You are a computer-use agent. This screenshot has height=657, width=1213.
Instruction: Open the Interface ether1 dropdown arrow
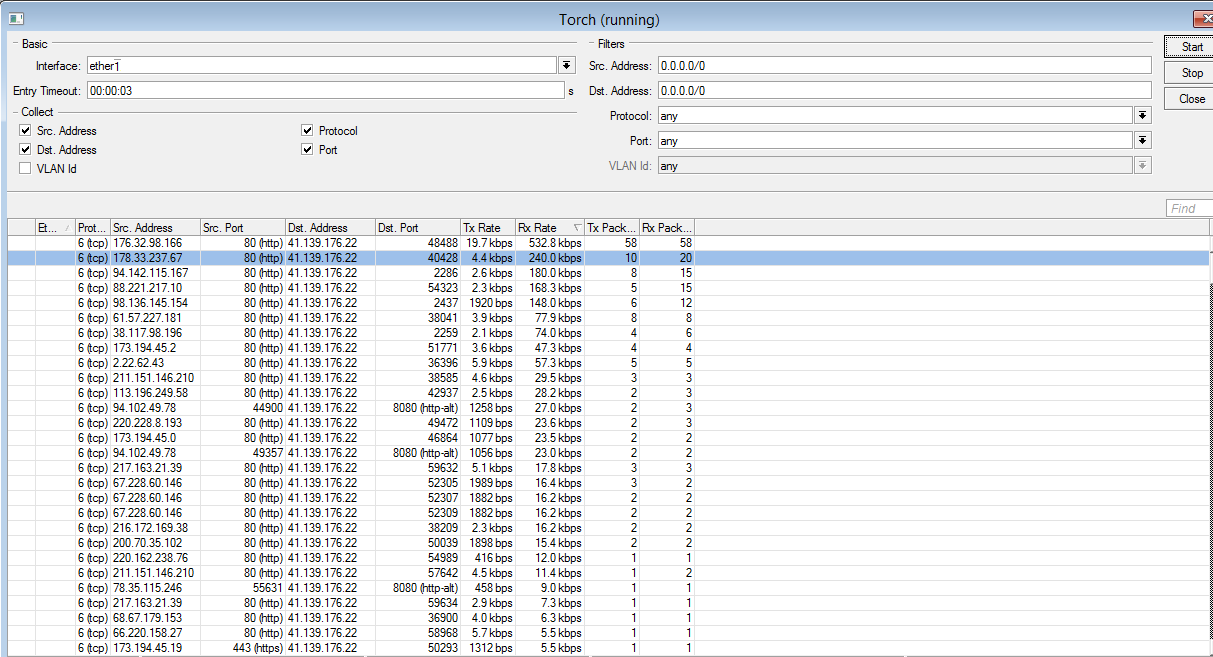(567, 65)
